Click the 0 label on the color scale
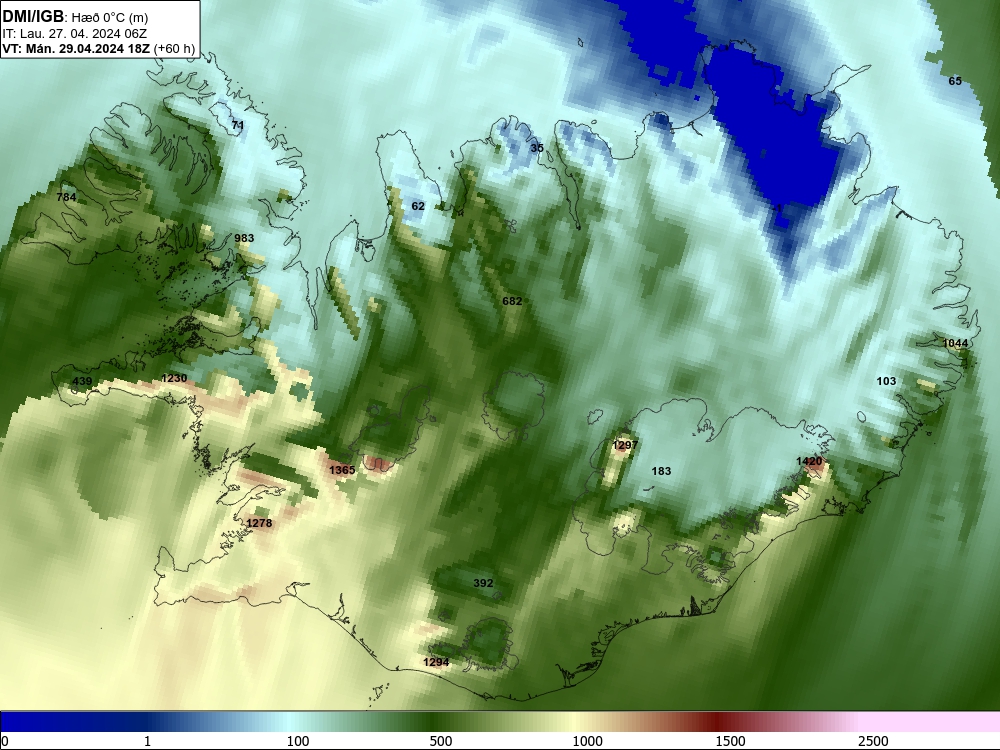This screenshot has height=750, width=1000. [x=5, y=741]
